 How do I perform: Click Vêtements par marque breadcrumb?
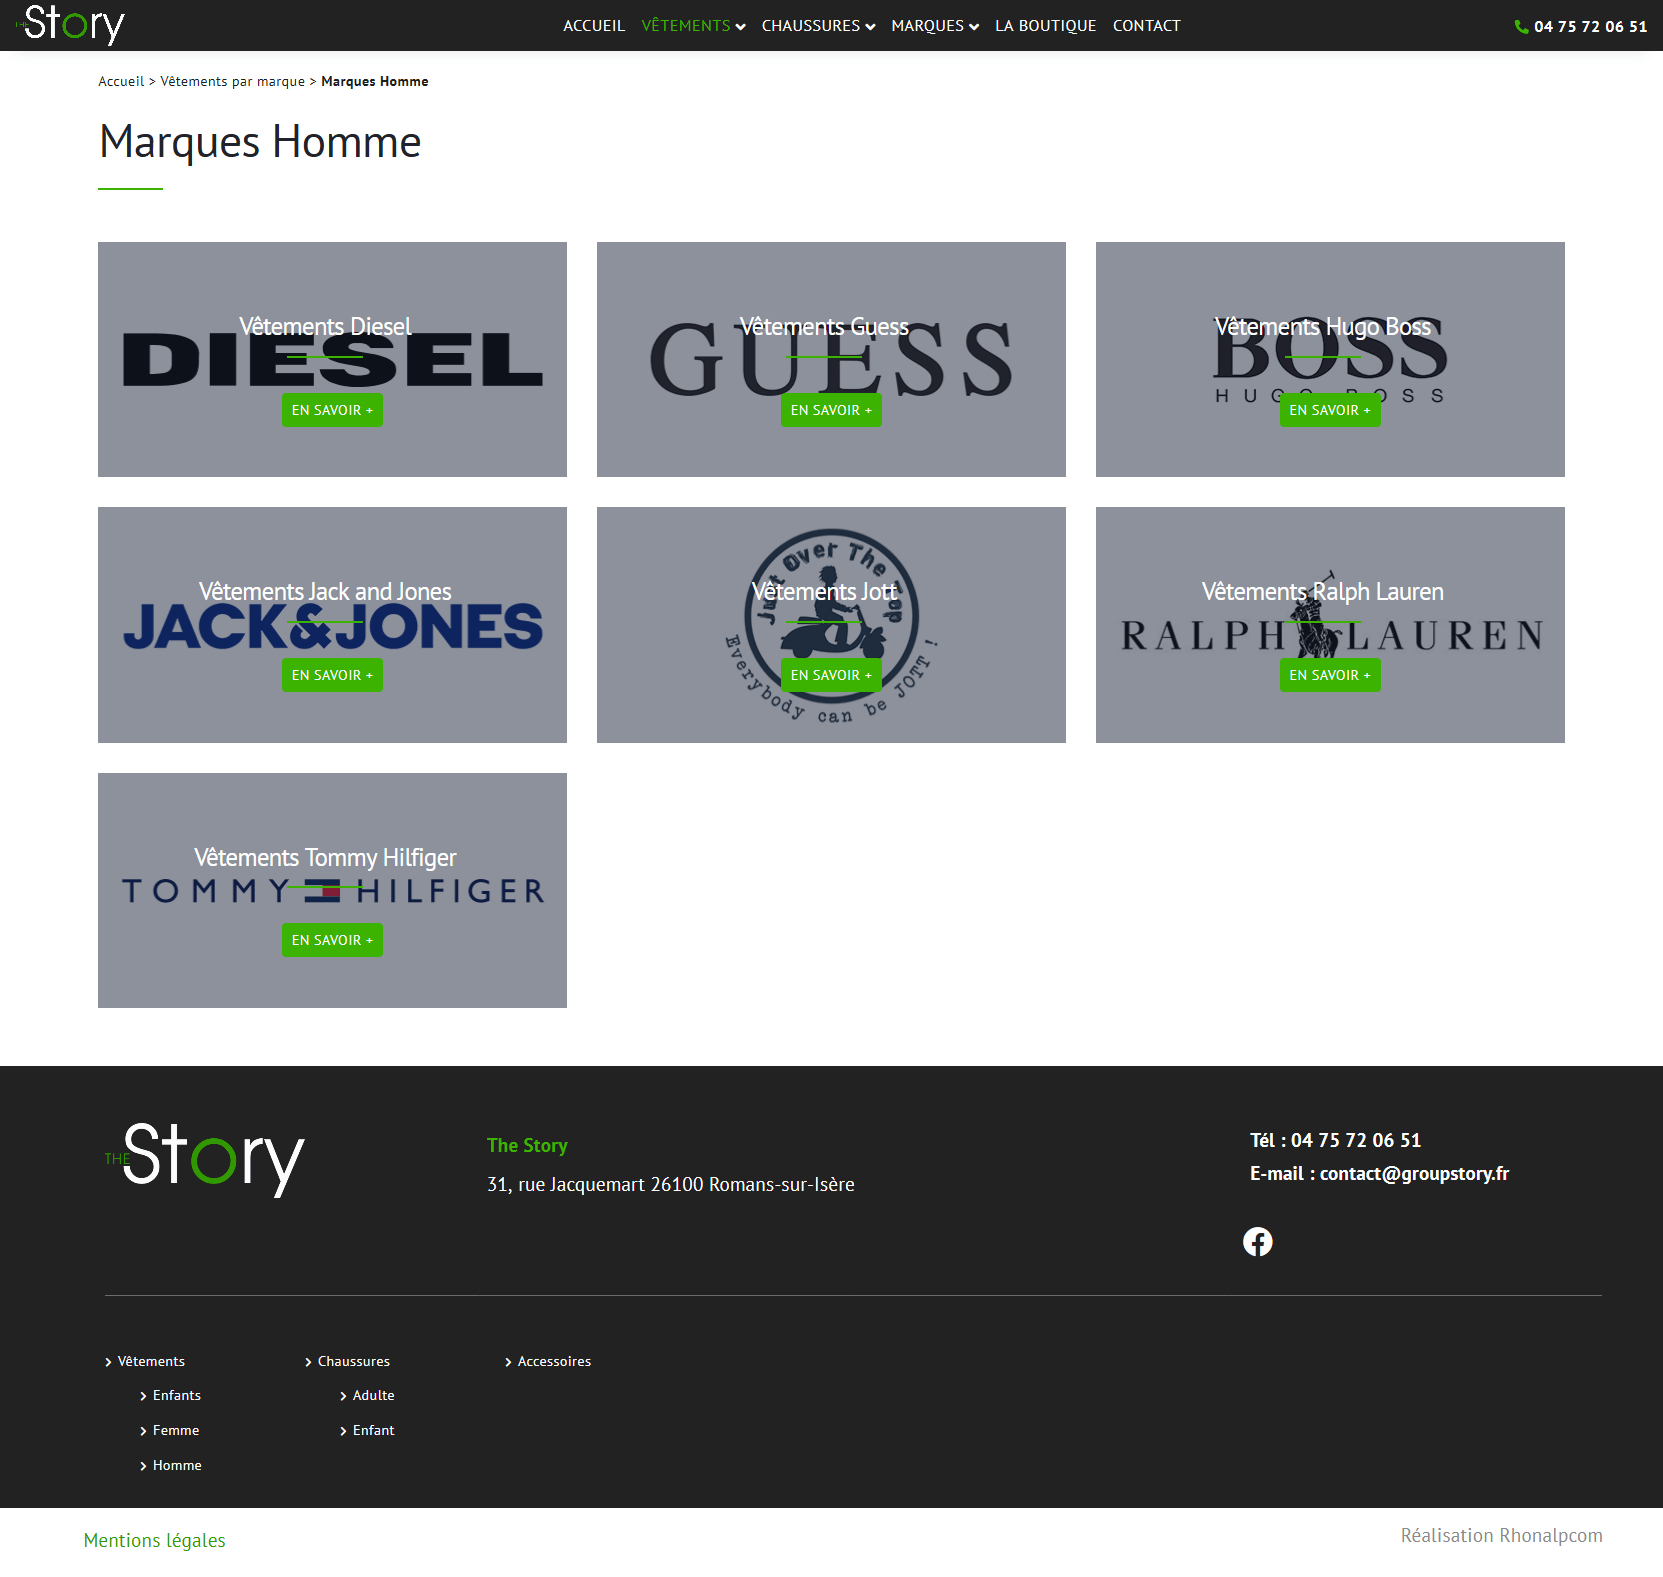pos(233,82)
